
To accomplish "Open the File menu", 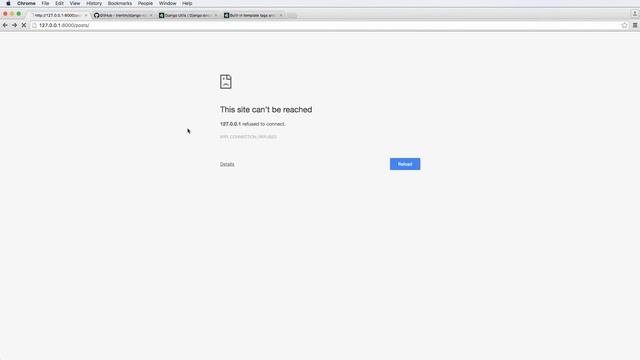I will click(x=45, y=3).
